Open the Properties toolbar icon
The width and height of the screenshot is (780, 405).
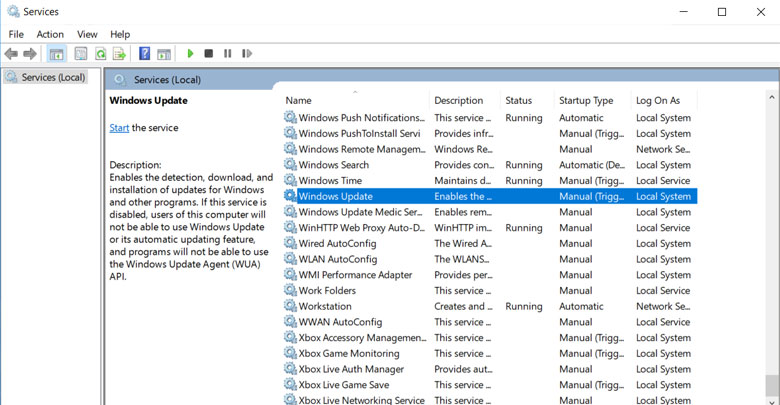coord(81,54)
